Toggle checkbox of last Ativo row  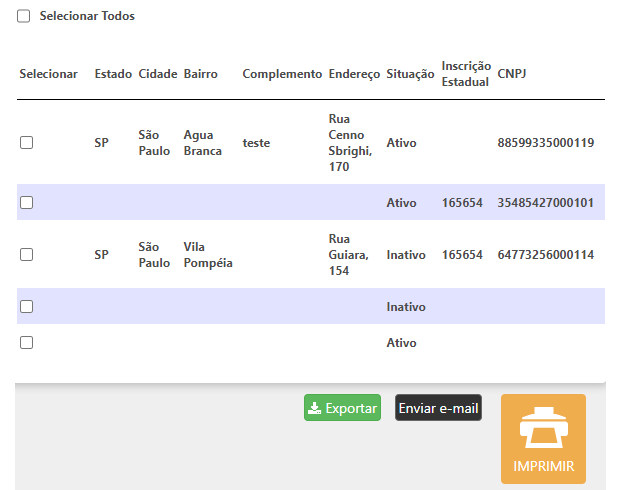click(26, 342)
